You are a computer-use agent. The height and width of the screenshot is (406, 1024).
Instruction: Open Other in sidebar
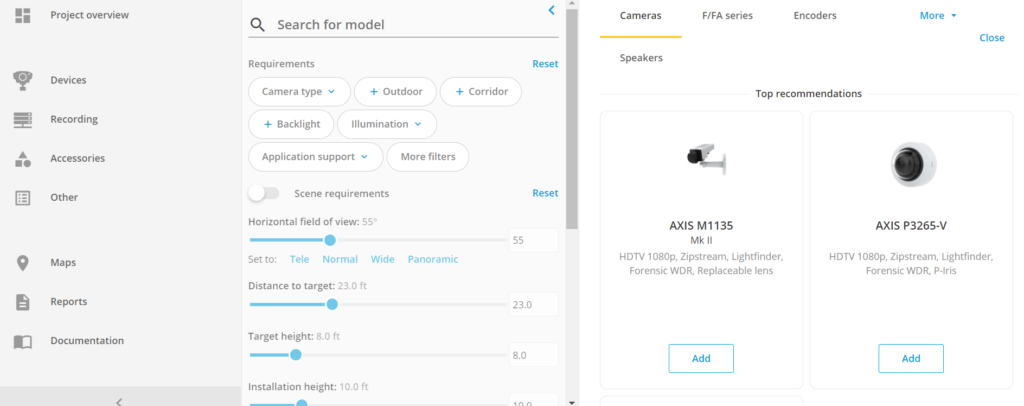64,197
